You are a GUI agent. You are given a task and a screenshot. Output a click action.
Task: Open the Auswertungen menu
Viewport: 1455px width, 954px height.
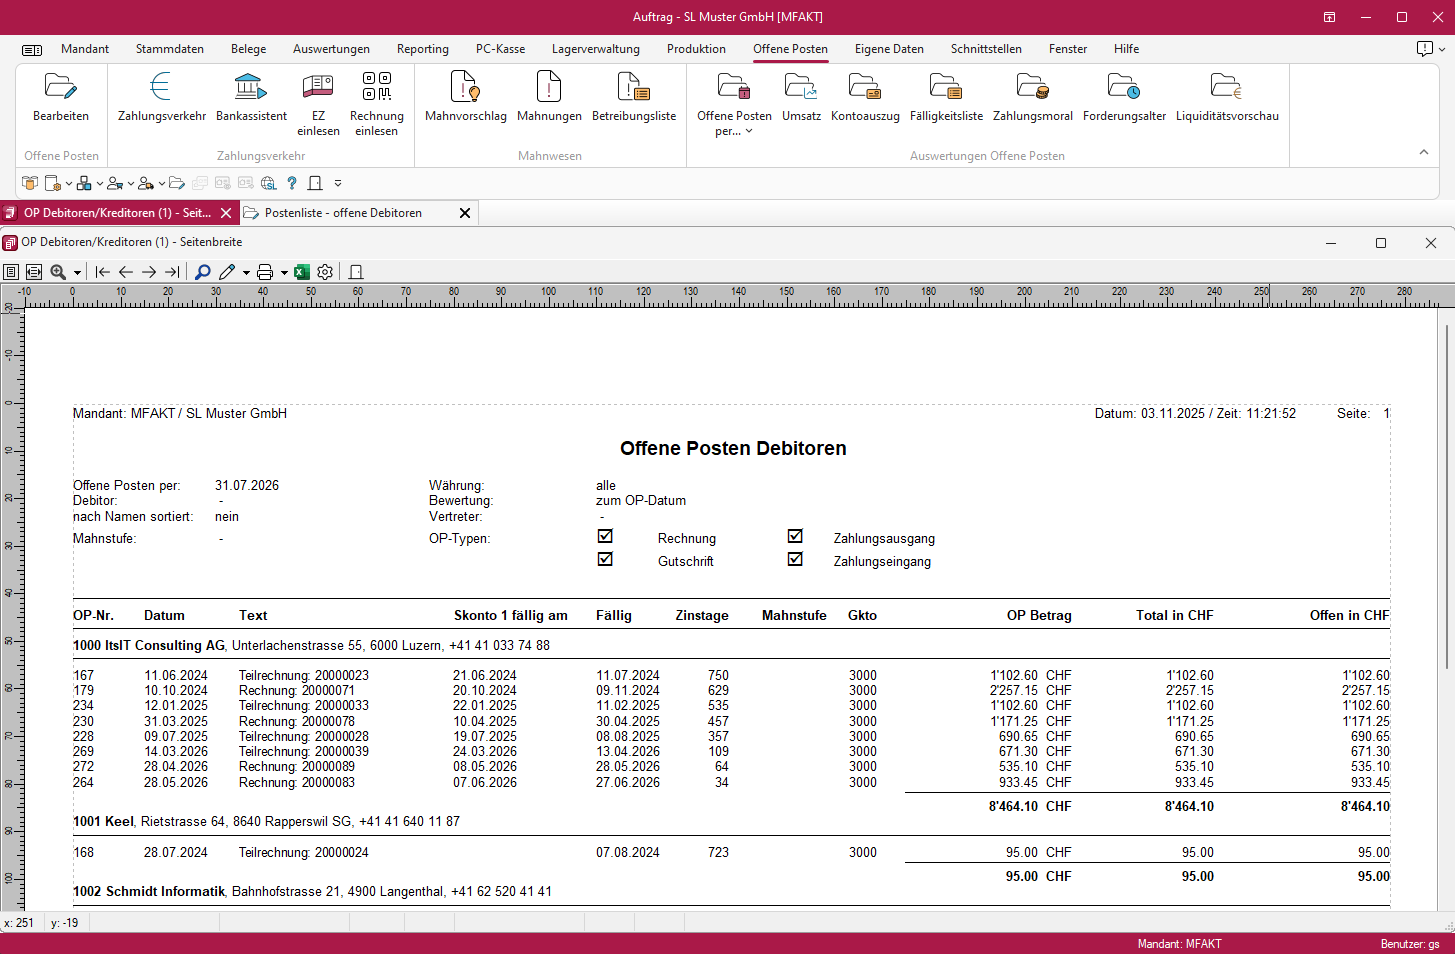click(x=331, y=49)
